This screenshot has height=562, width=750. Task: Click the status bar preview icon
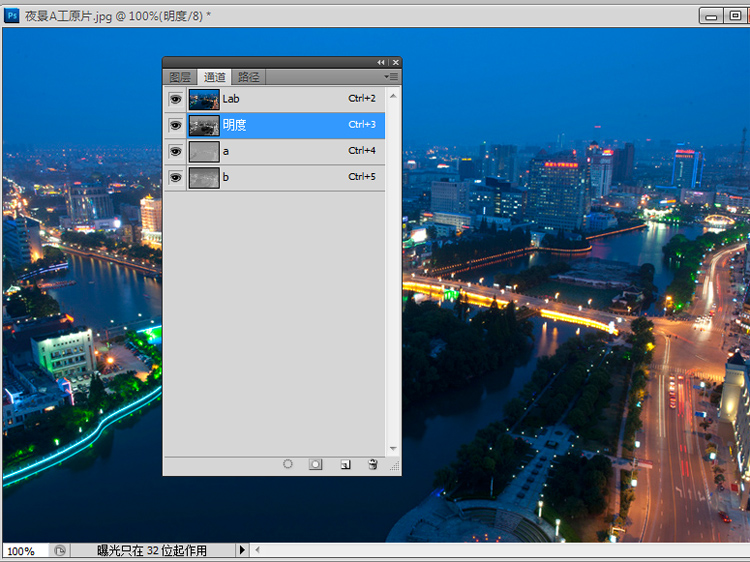(60, 550)
